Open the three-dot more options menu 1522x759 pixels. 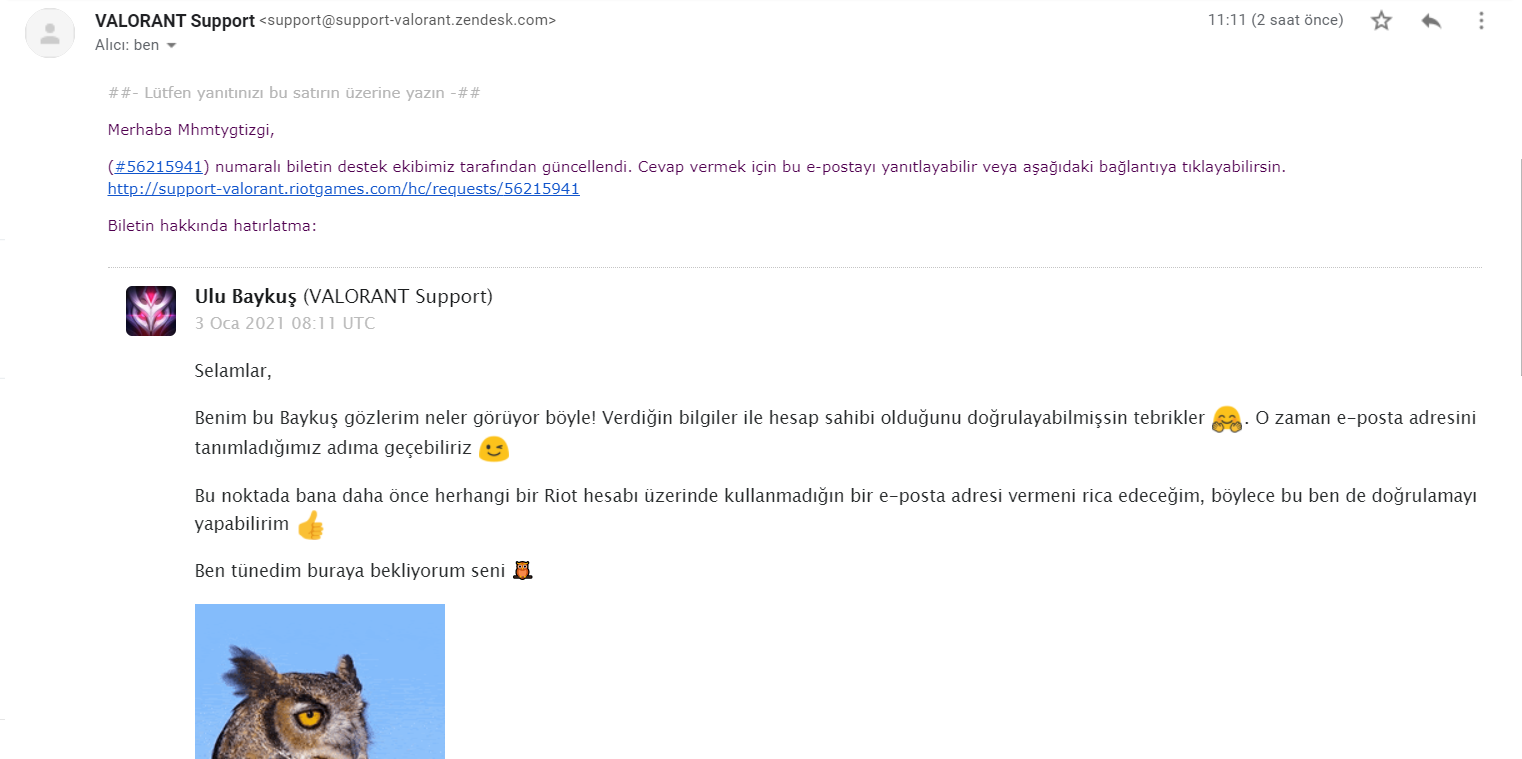tap(1481, 20)
